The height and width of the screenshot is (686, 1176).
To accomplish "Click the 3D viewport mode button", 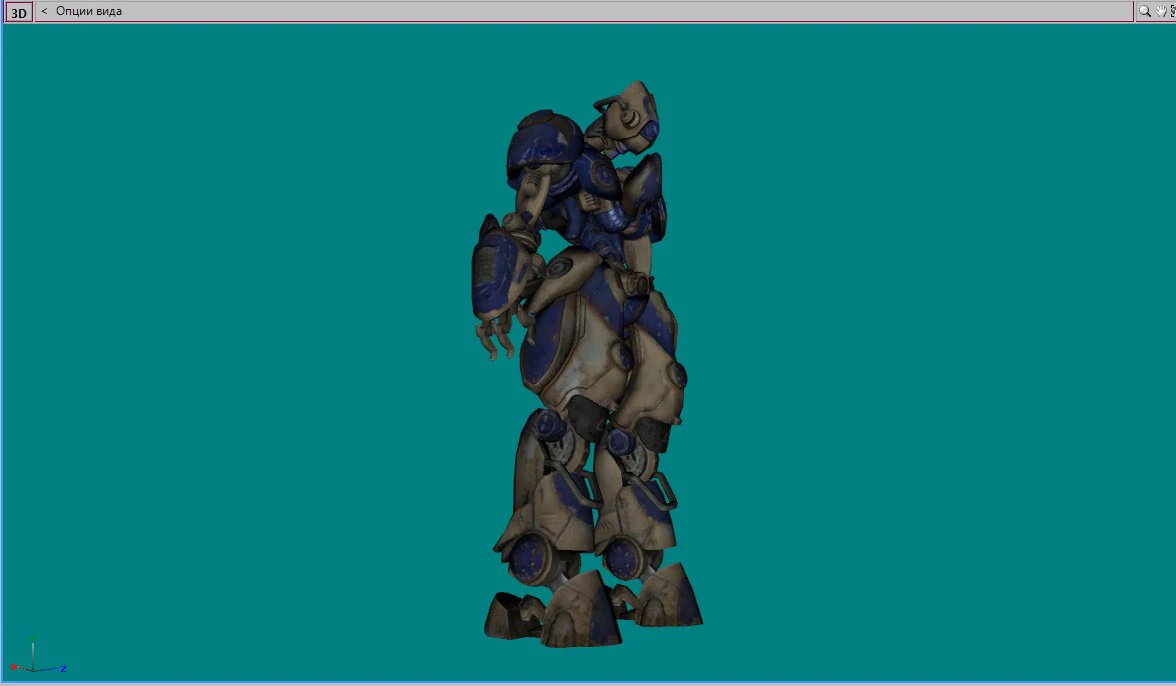I will coord(18,11).
